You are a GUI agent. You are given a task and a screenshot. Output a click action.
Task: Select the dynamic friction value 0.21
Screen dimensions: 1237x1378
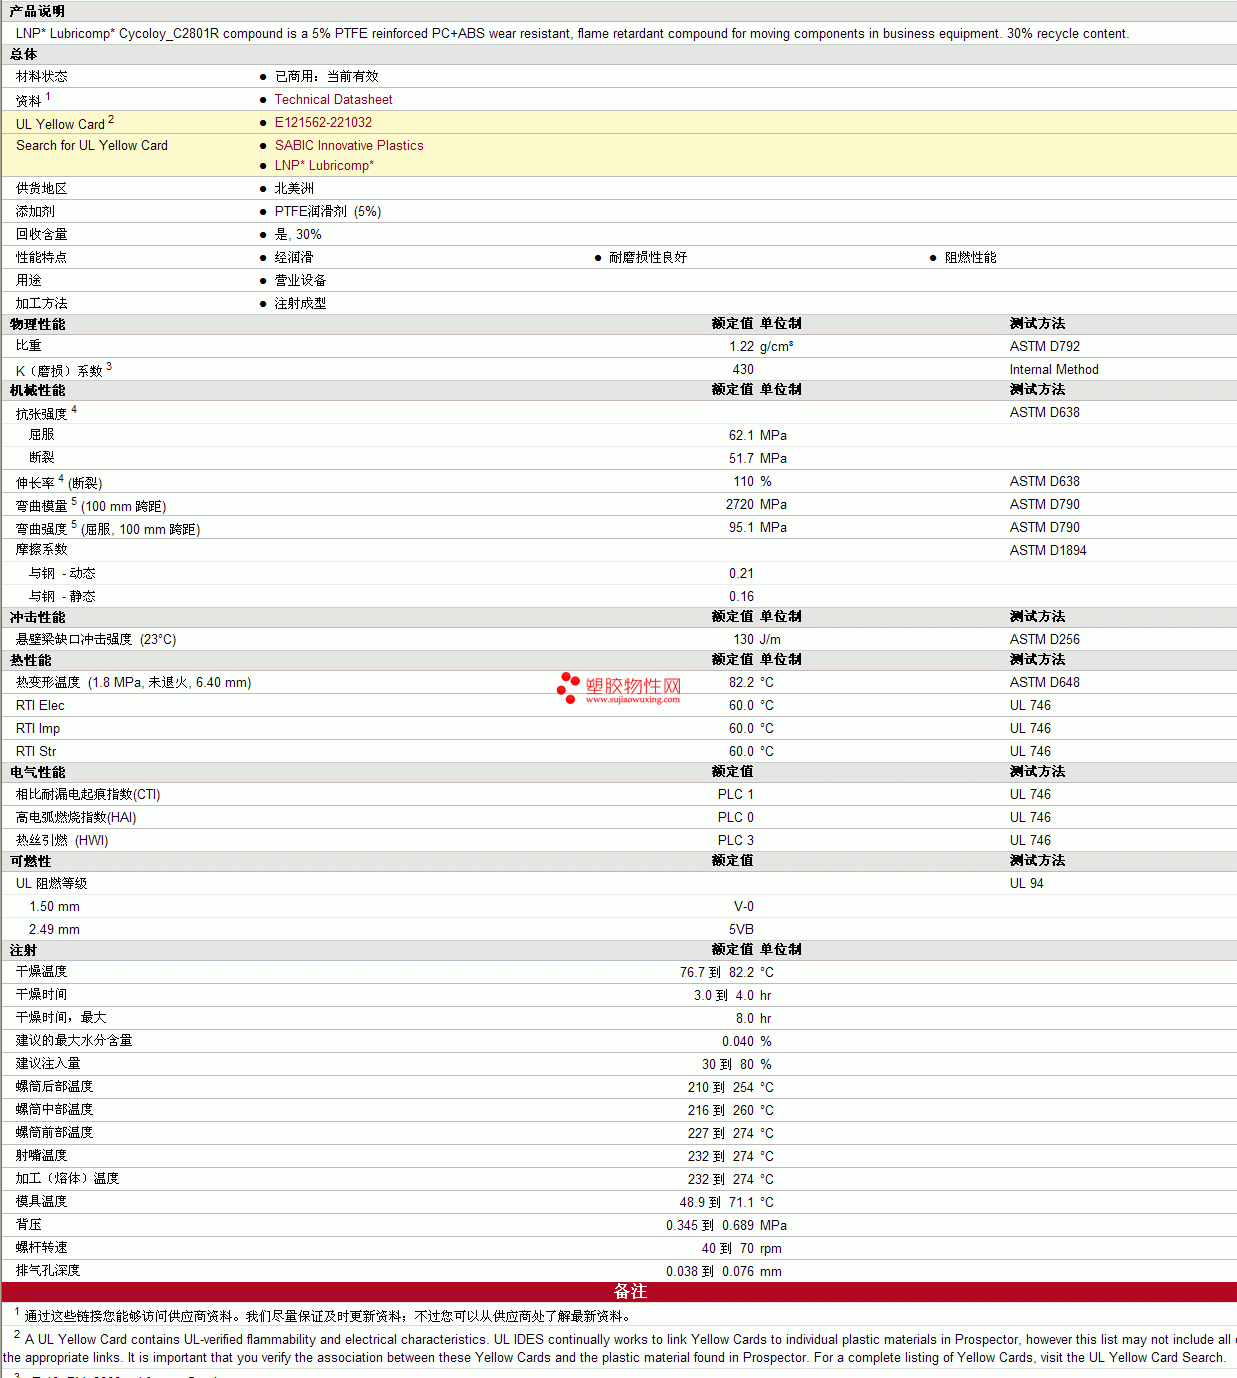coord(742,574)
